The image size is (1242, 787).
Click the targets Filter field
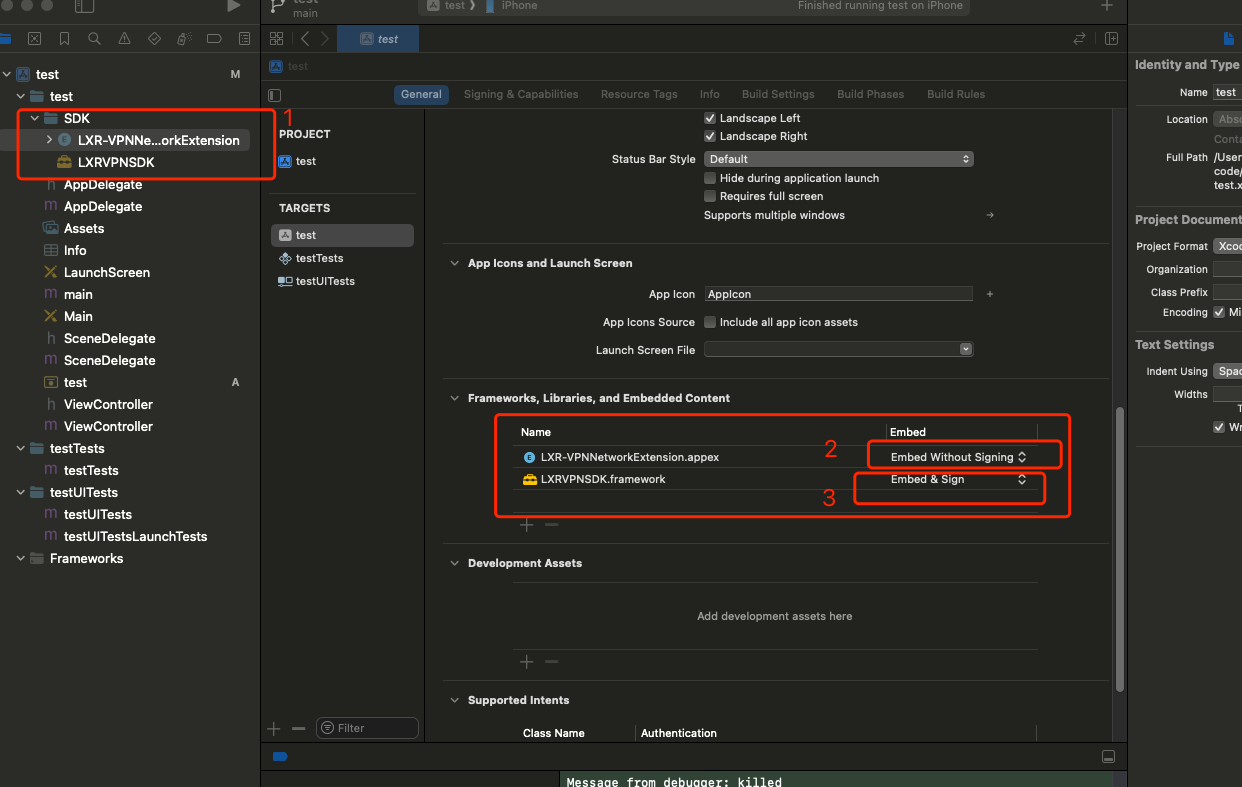tap(367, 728)
